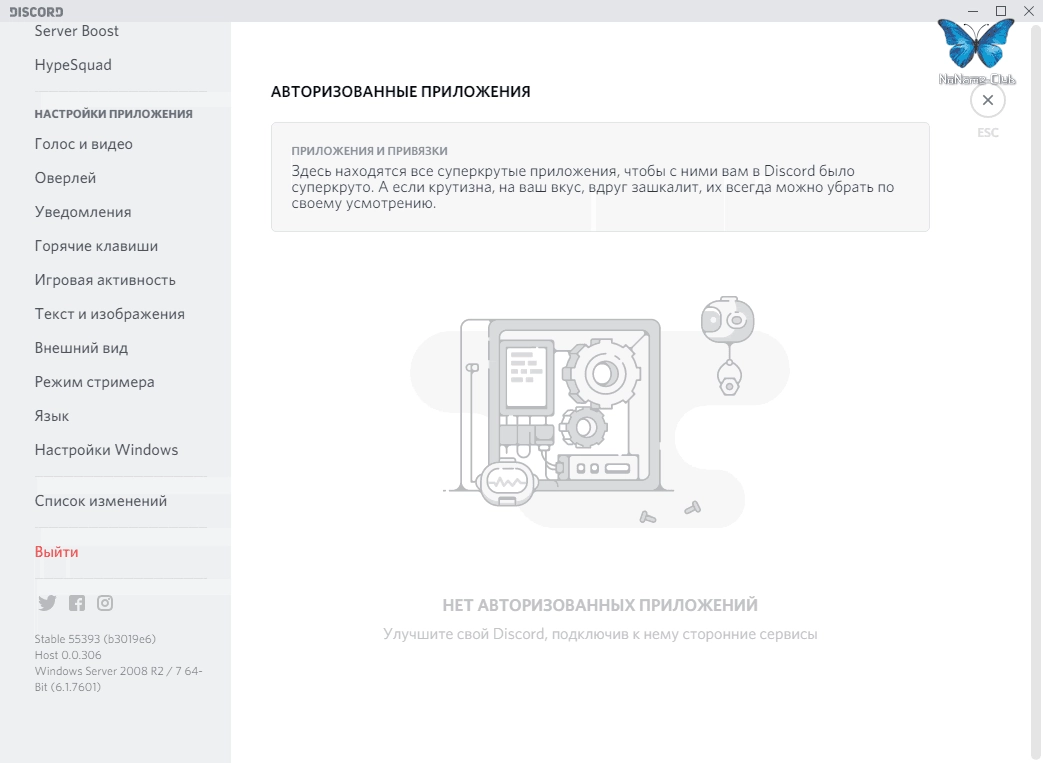
Task: Close settings with the X (ESC) button
Action: [988, 100]
